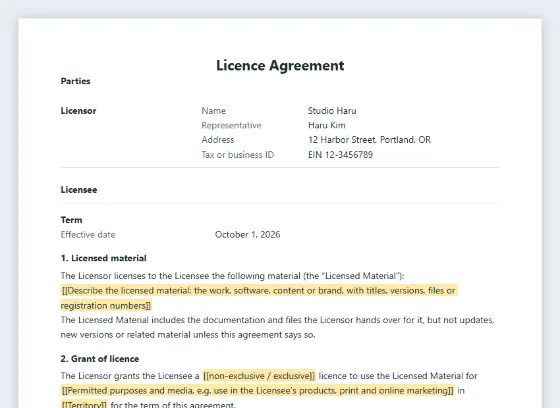The width and height of the screenshot is (560, 408).
Task: Click sentence 'The Licensor licenses to the Licensee'
Action: 232,276
